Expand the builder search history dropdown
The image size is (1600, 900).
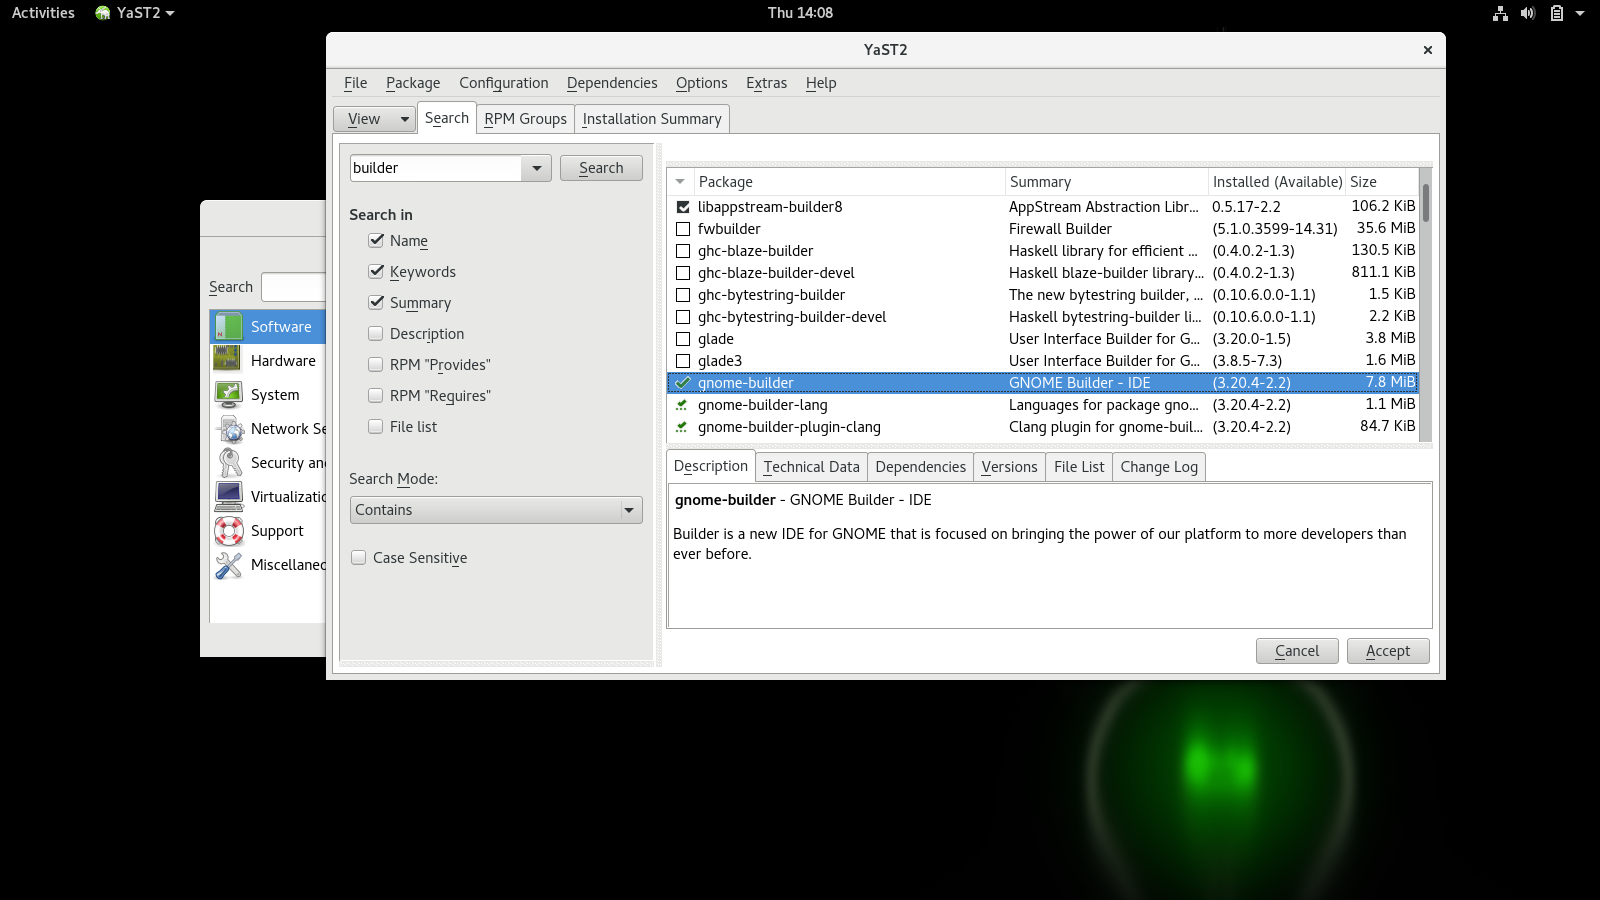tap(536, 168)
